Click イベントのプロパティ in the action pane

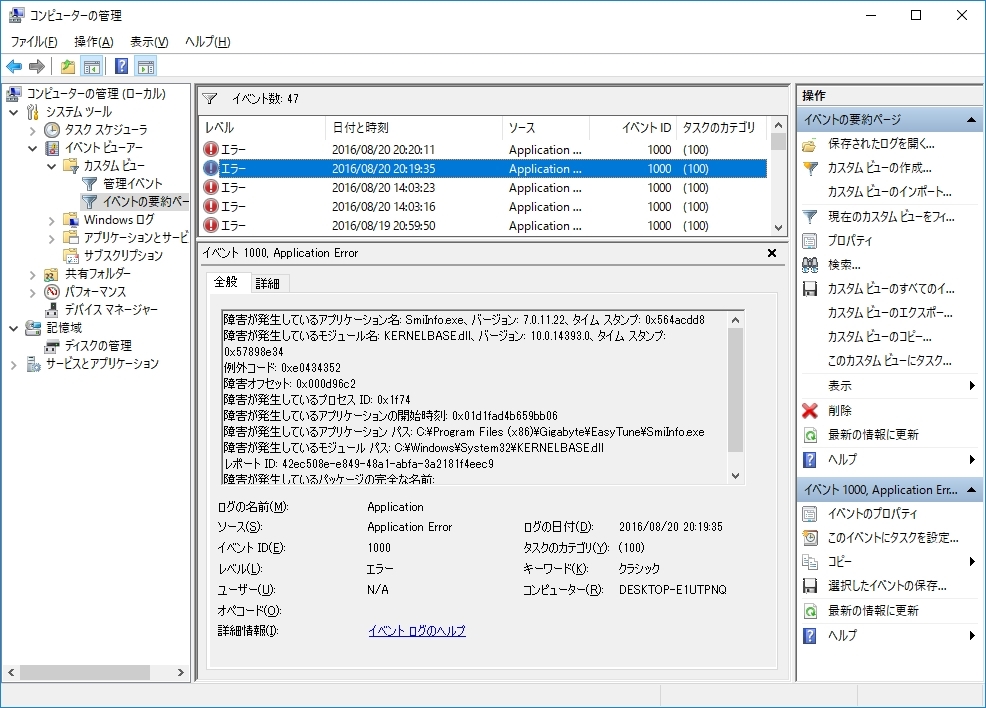point(872,514)
